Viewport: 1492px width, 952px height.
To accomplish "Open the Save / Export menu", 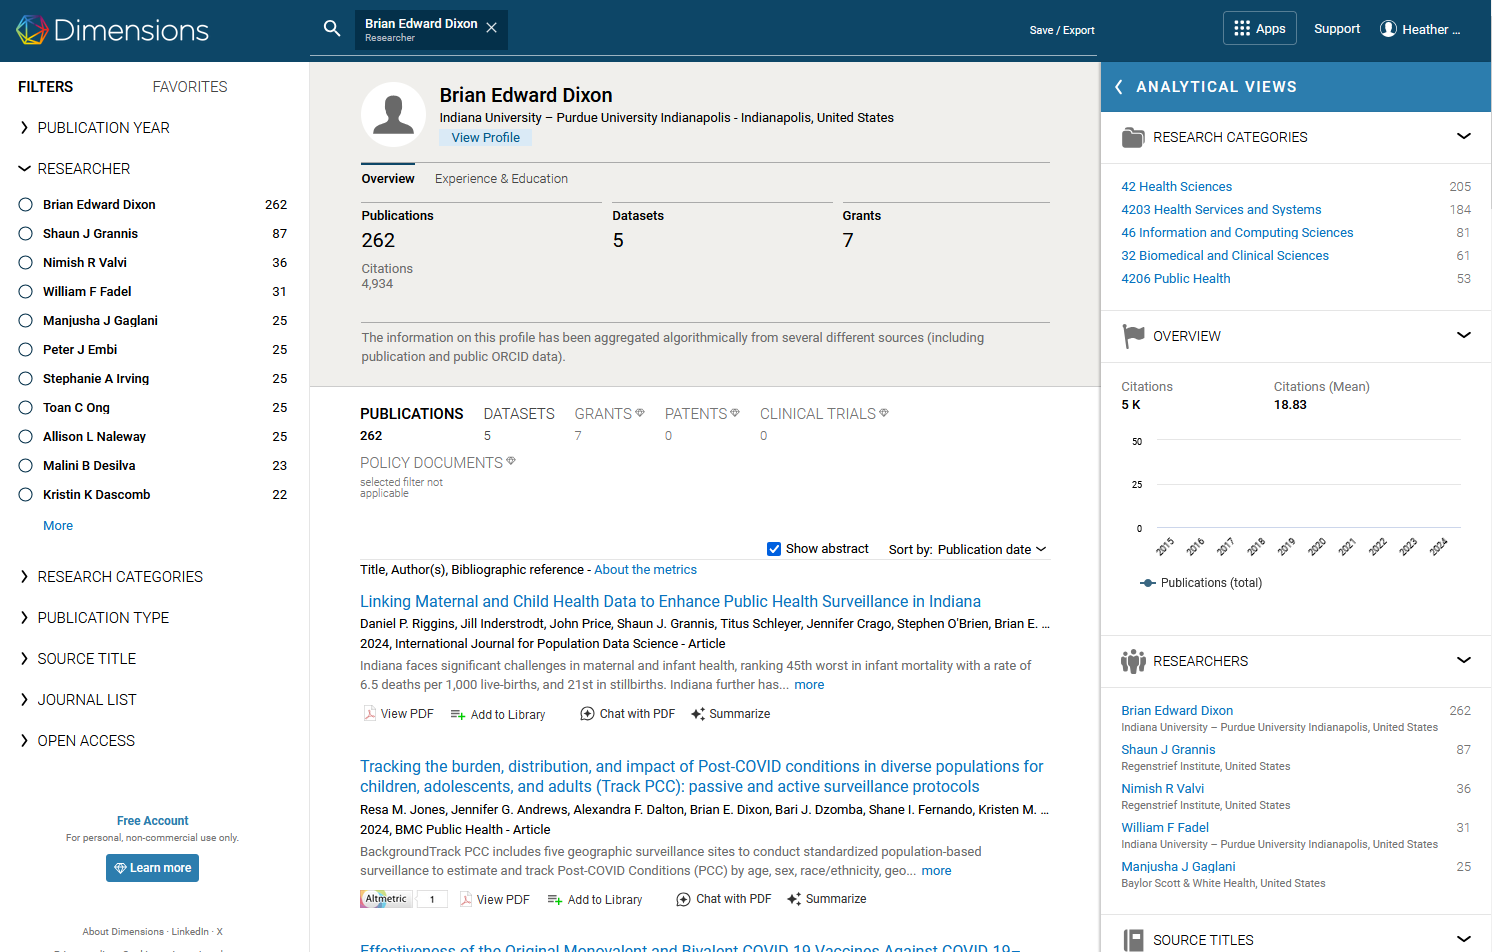I will tap(1062, 30).
